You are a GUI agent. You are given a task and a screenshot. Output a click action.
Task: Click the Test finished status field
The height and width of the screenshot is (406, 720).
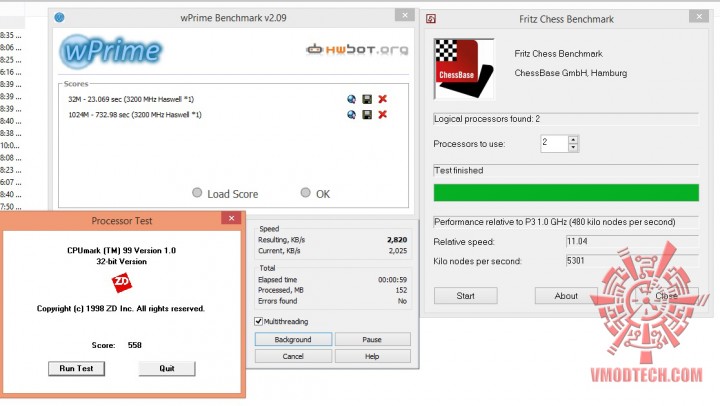pyautogui.click(x=566, y=170)
